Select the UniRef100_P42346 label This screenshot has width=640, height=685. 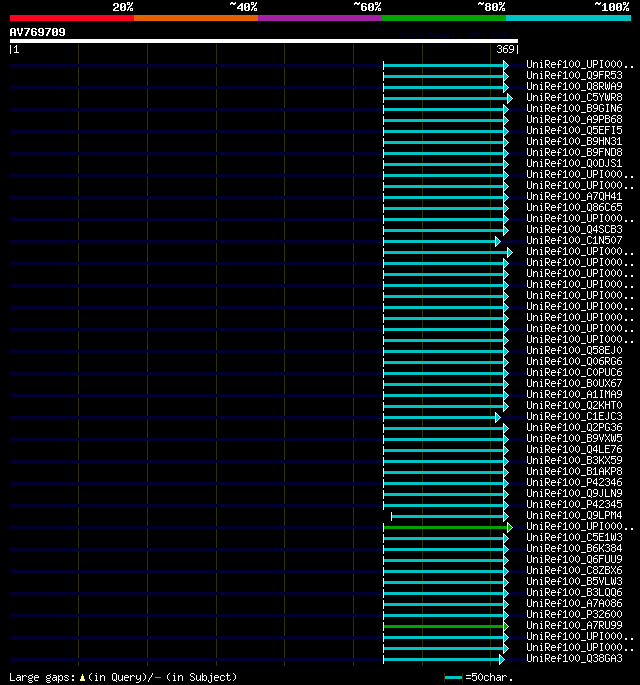[x=574, y=482]
